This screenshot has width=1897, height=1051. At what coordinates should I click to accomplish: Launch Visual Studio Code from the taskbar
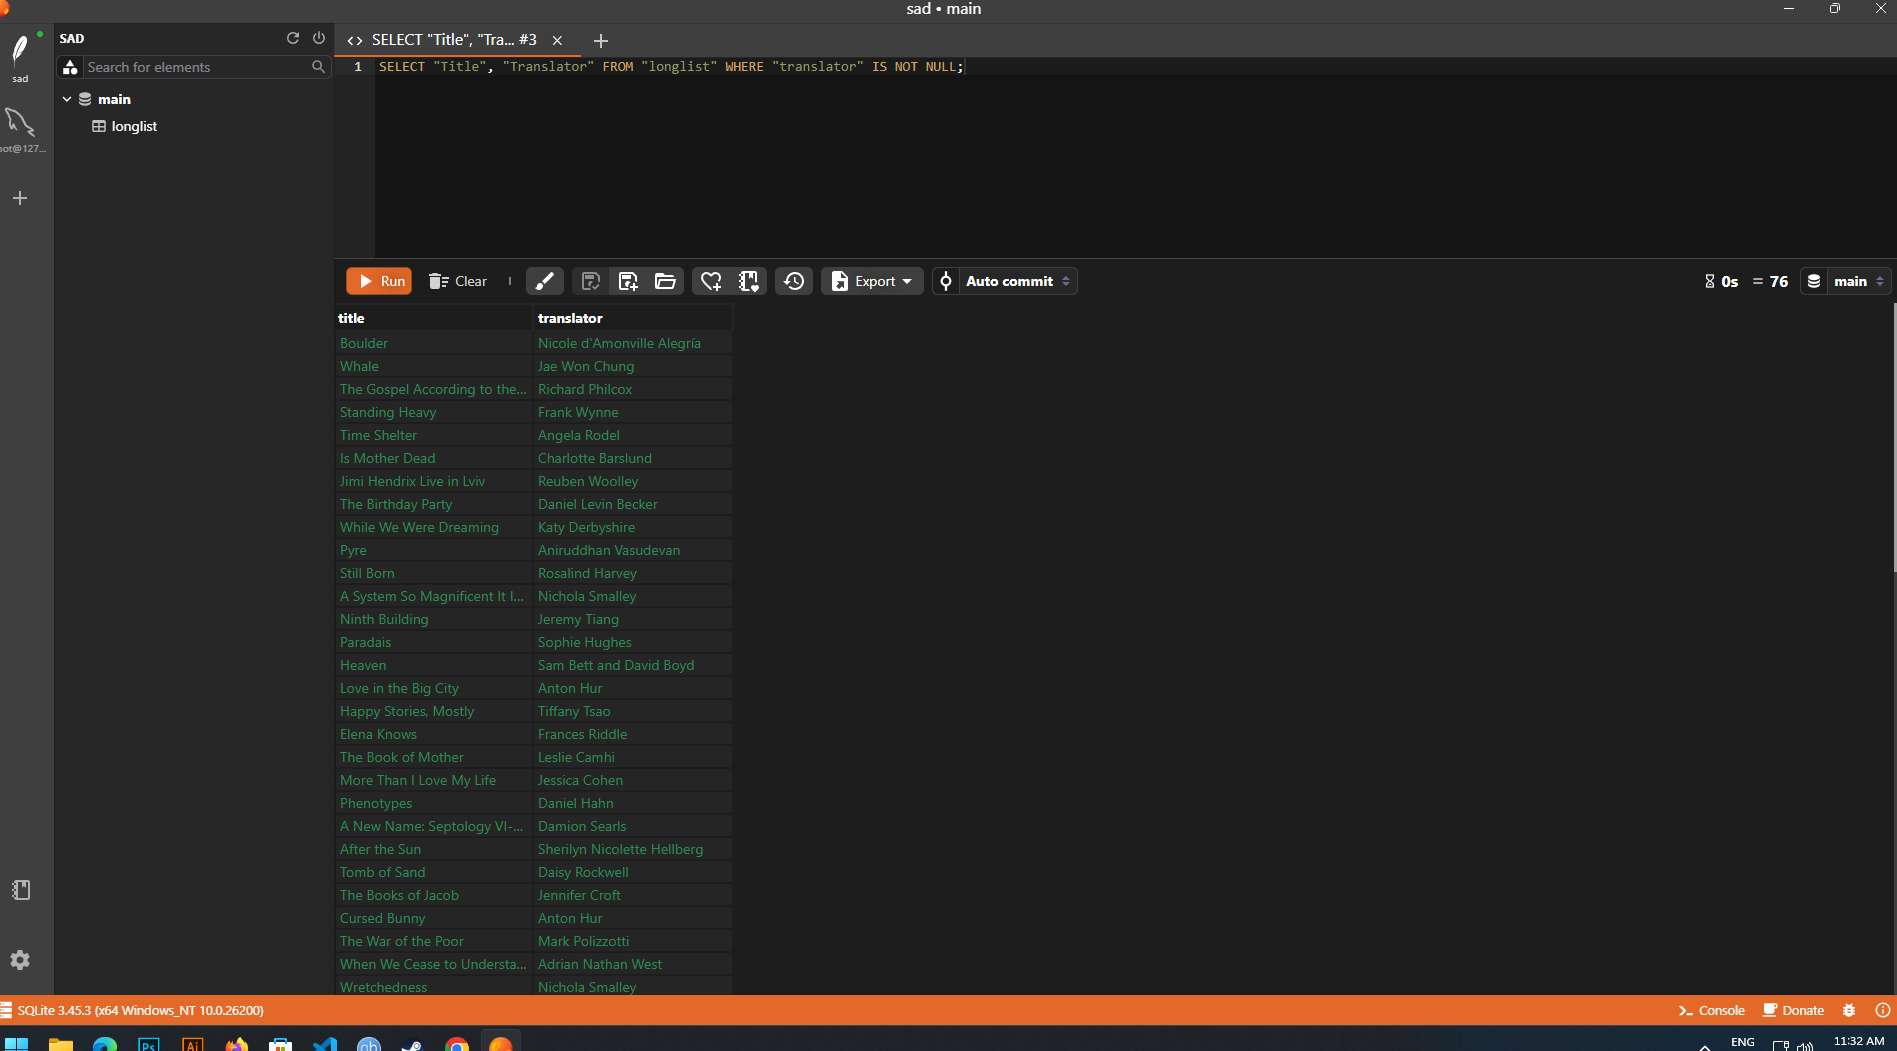[x=325, y=1044]
